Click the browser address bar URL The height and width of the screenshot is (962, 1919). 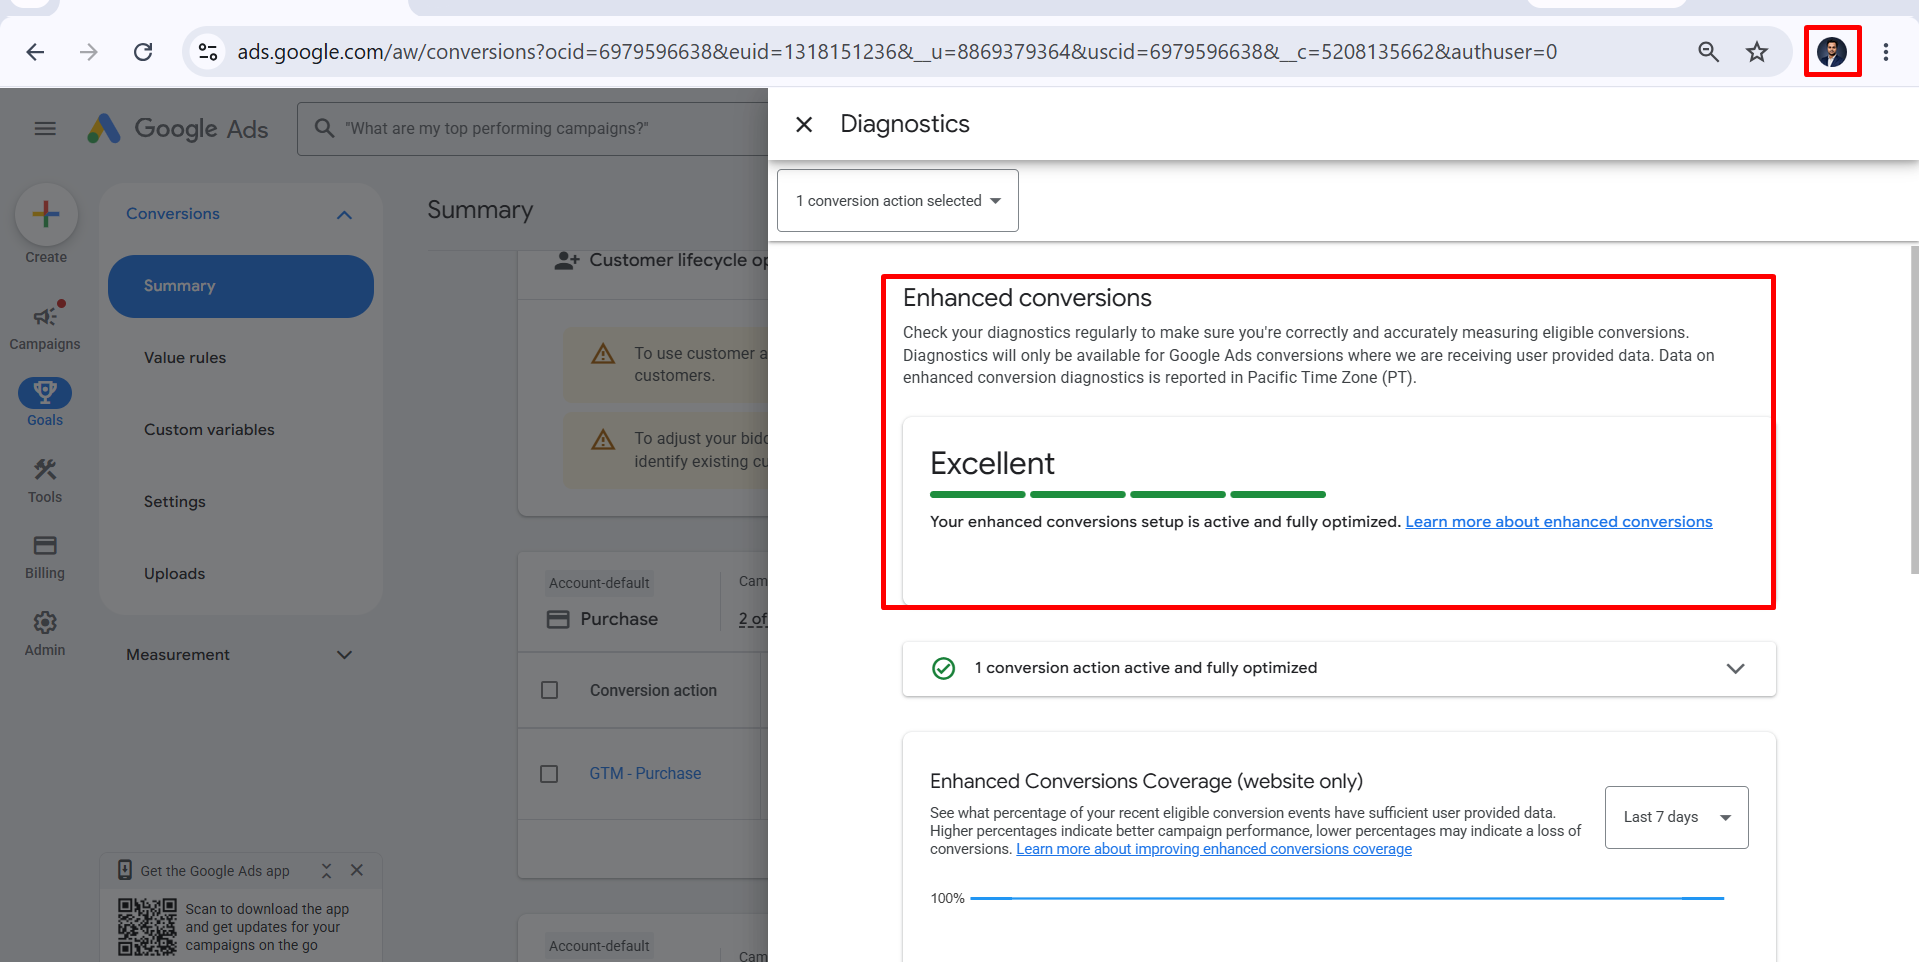click(x=897, y=52)
